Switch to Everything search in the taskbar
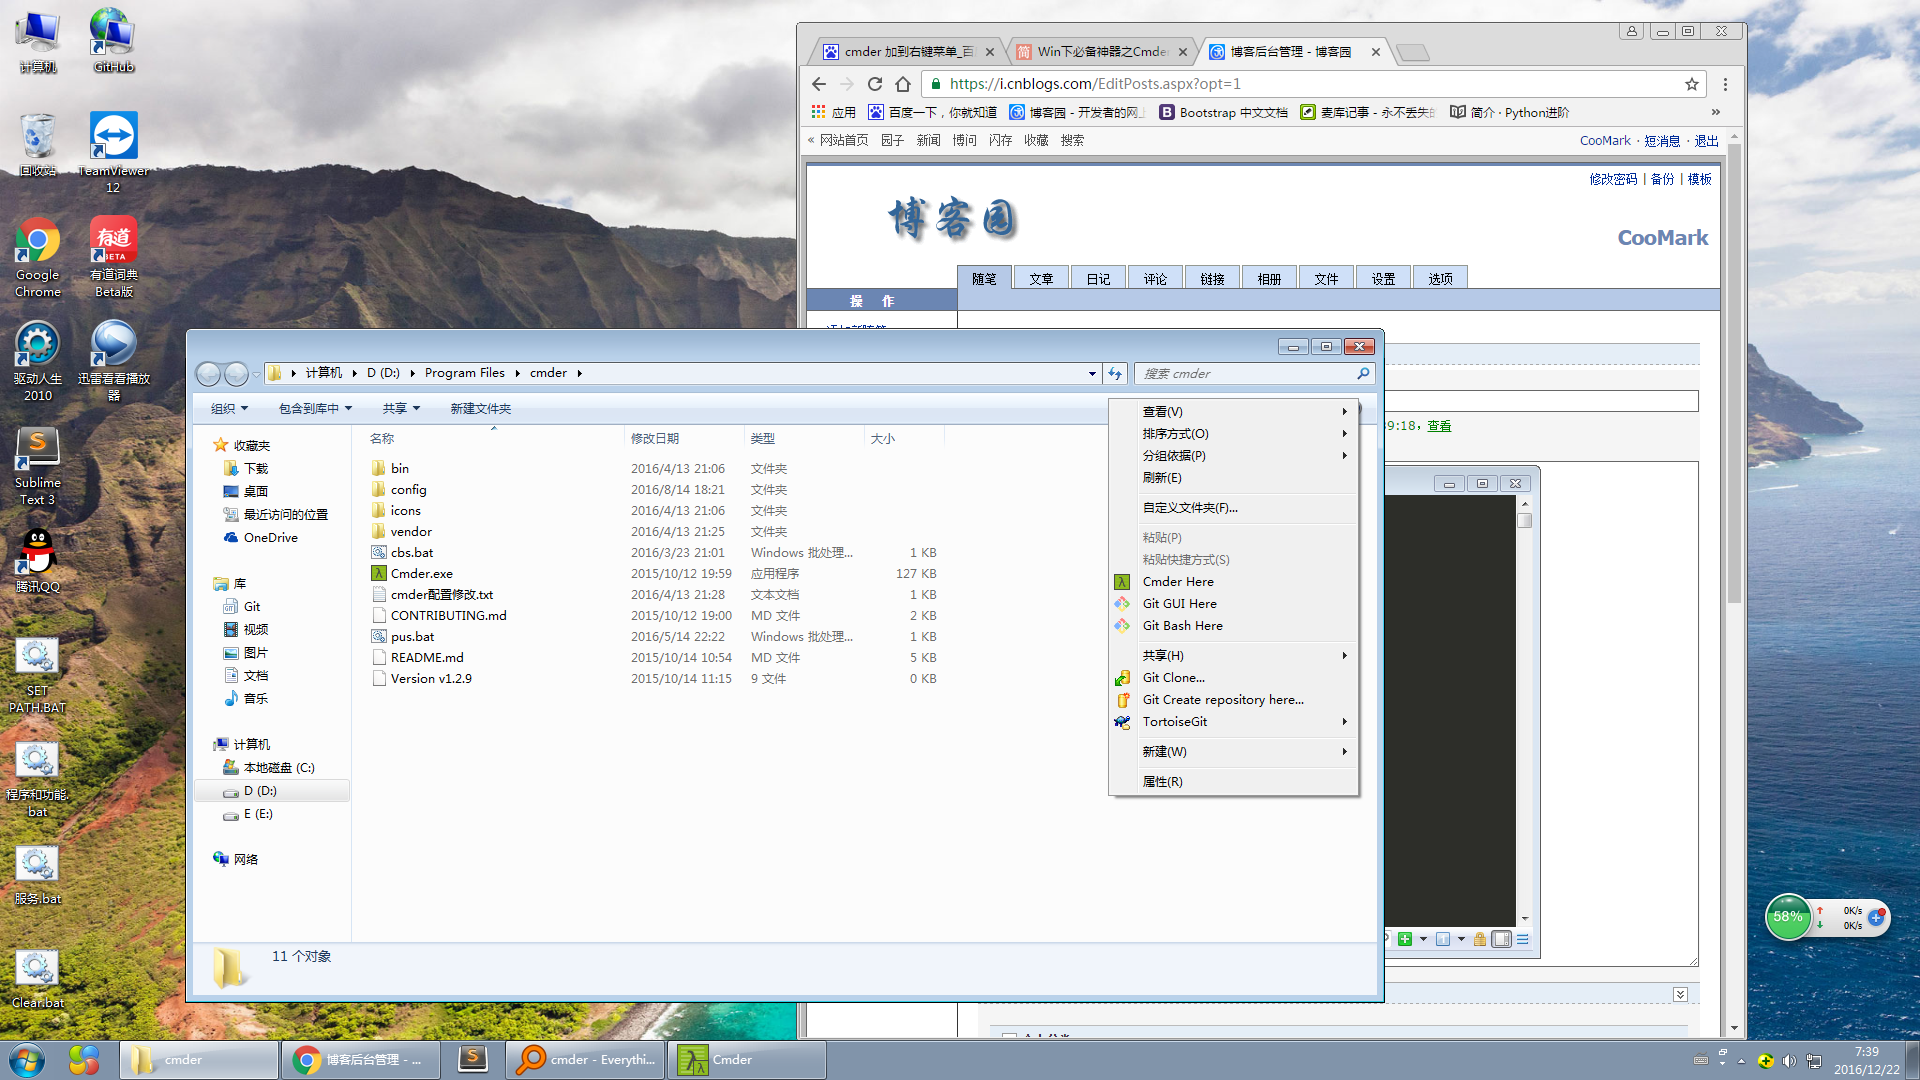 [x=585, y=1060]
